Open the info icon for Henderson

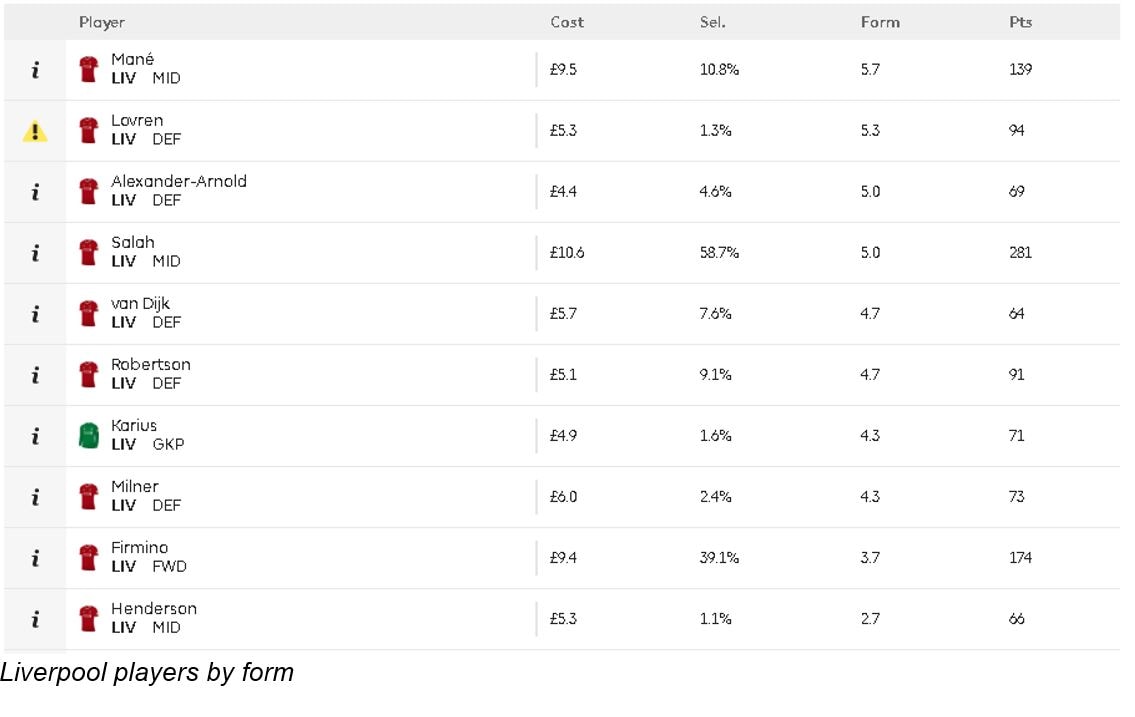pyautogui.click(x=35, y=619)
